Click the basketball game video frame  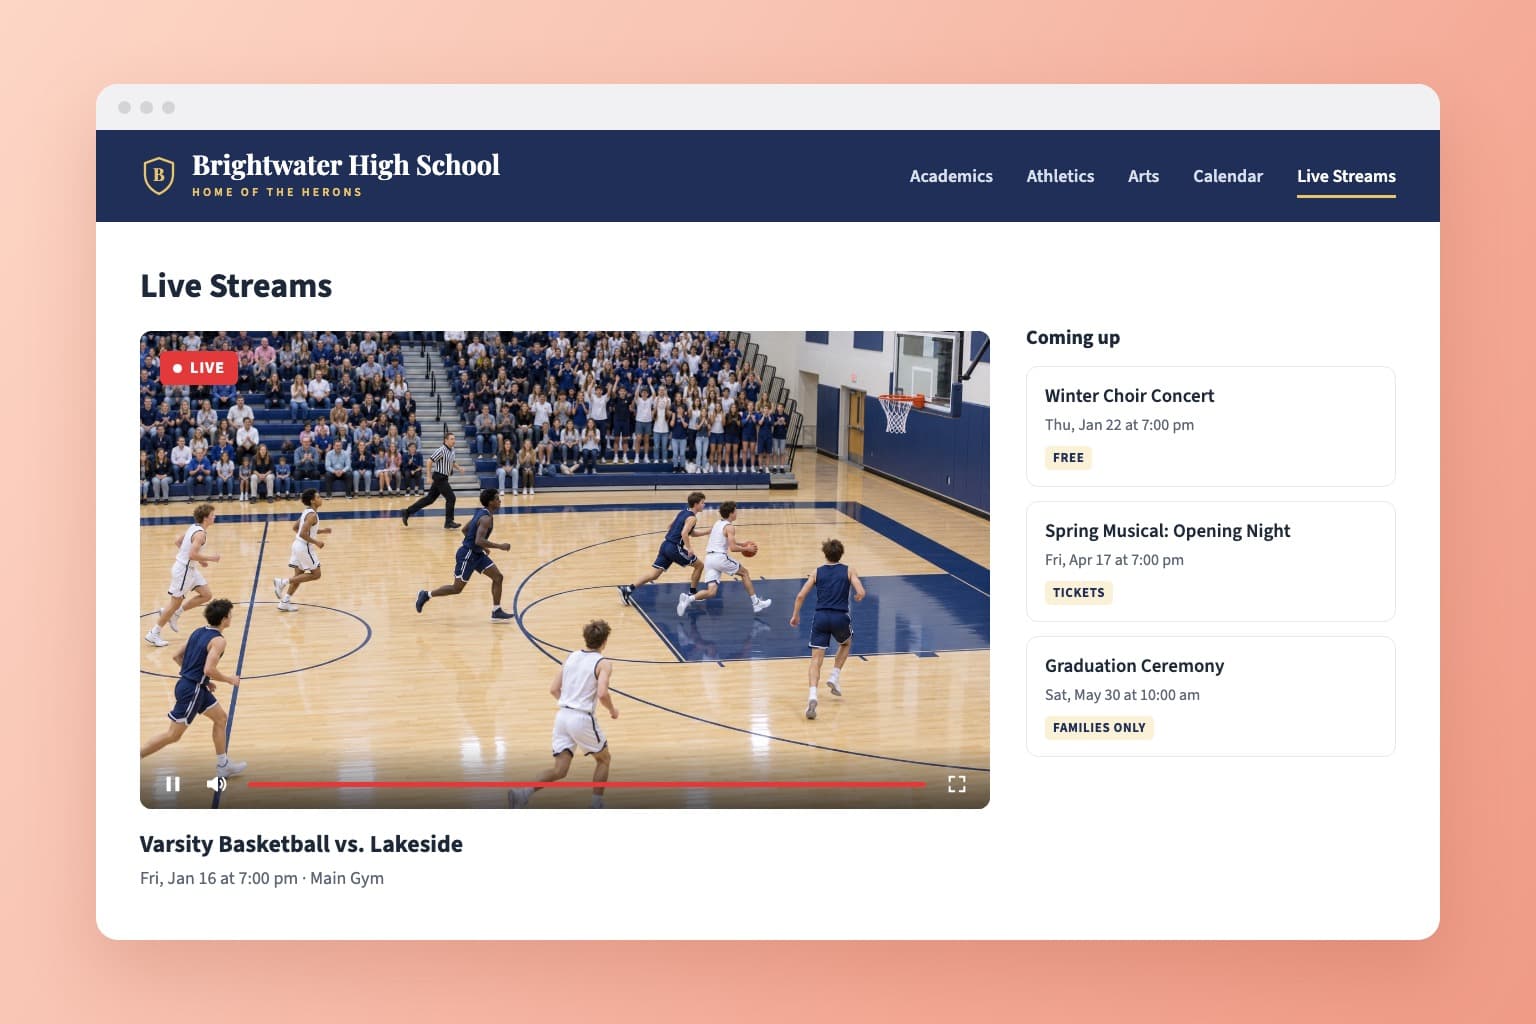tap(565, 570)
